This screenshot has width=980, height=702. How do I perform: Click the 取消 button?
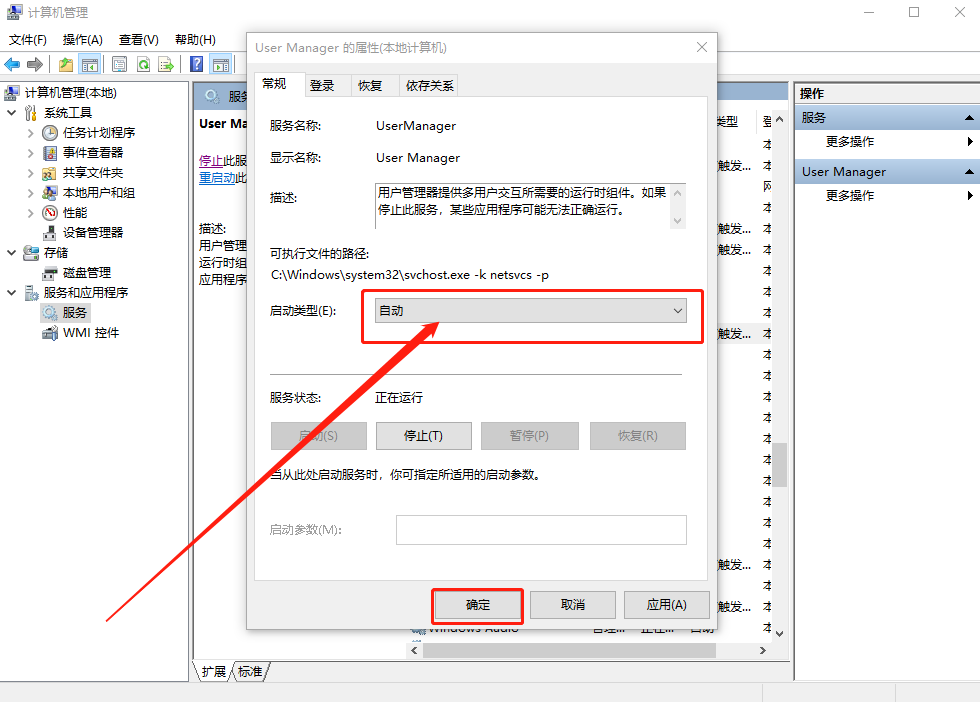coord(572,605)
